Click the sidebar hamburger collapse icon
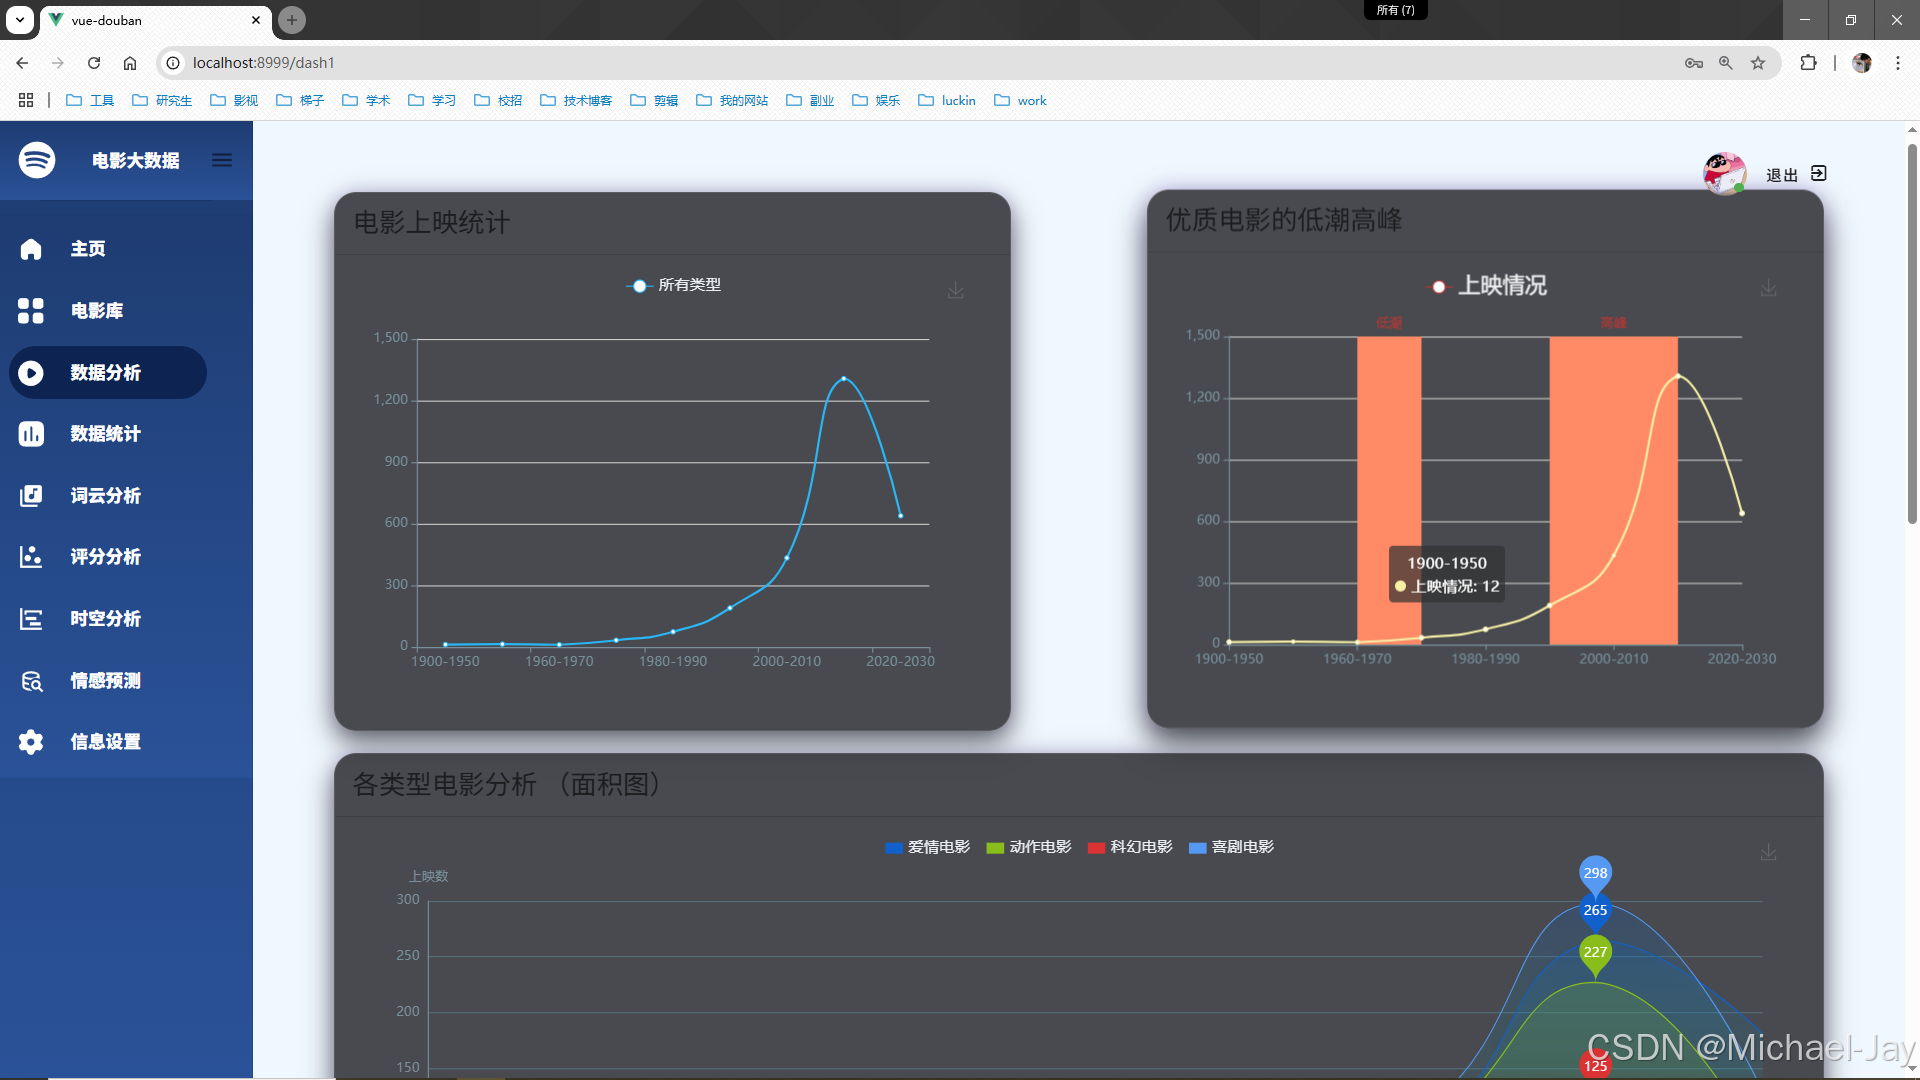Screen dimensions: 1920x1080 tap(222, 160)
